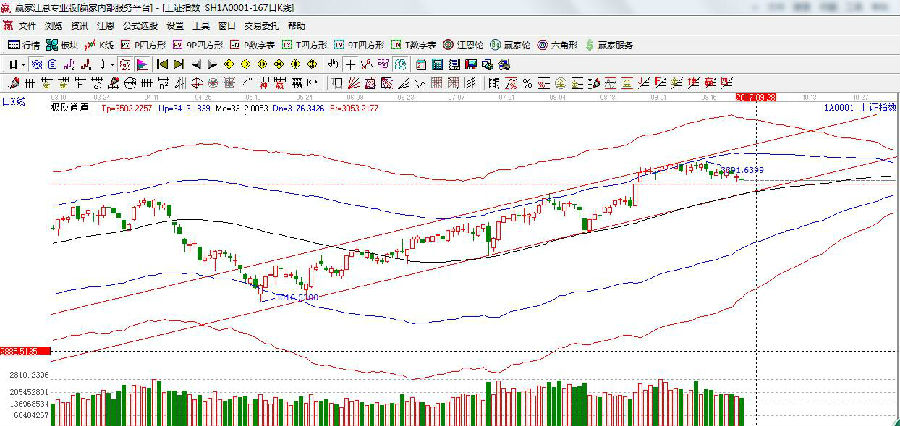Screen dimensions: 900x426
Task: Click the 赢家轮 wheel tool icon
Action: click(510, 45)
